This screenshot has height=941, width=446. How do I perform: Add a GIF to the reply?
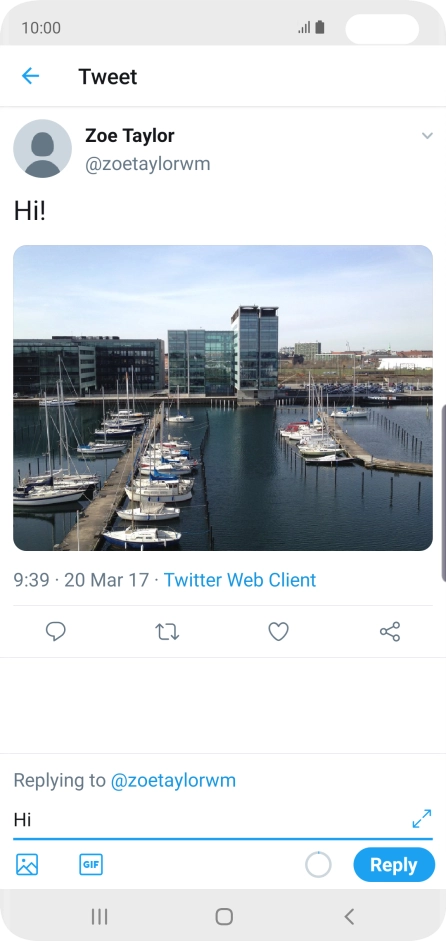[x=91, y=865]
